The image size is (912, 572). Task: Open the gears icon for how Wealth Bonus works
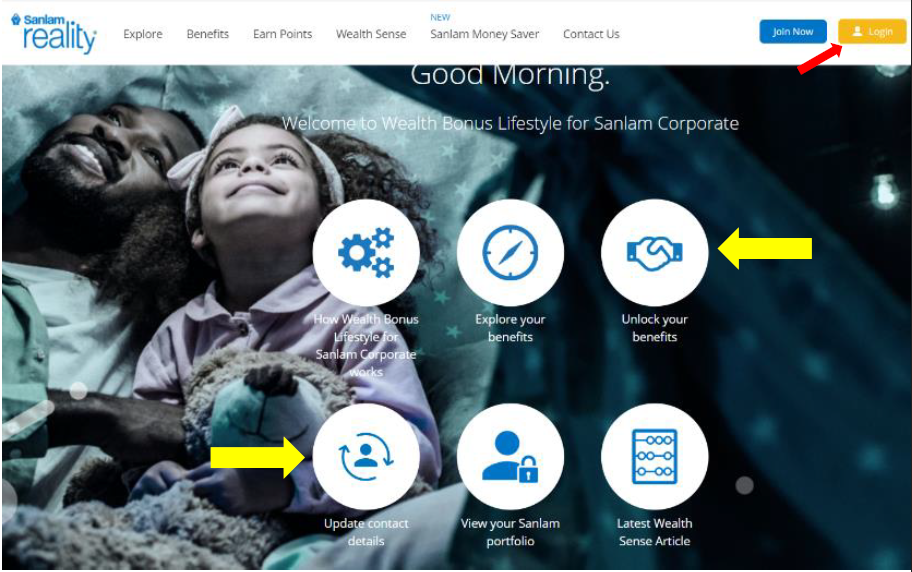tap(366, 253)
